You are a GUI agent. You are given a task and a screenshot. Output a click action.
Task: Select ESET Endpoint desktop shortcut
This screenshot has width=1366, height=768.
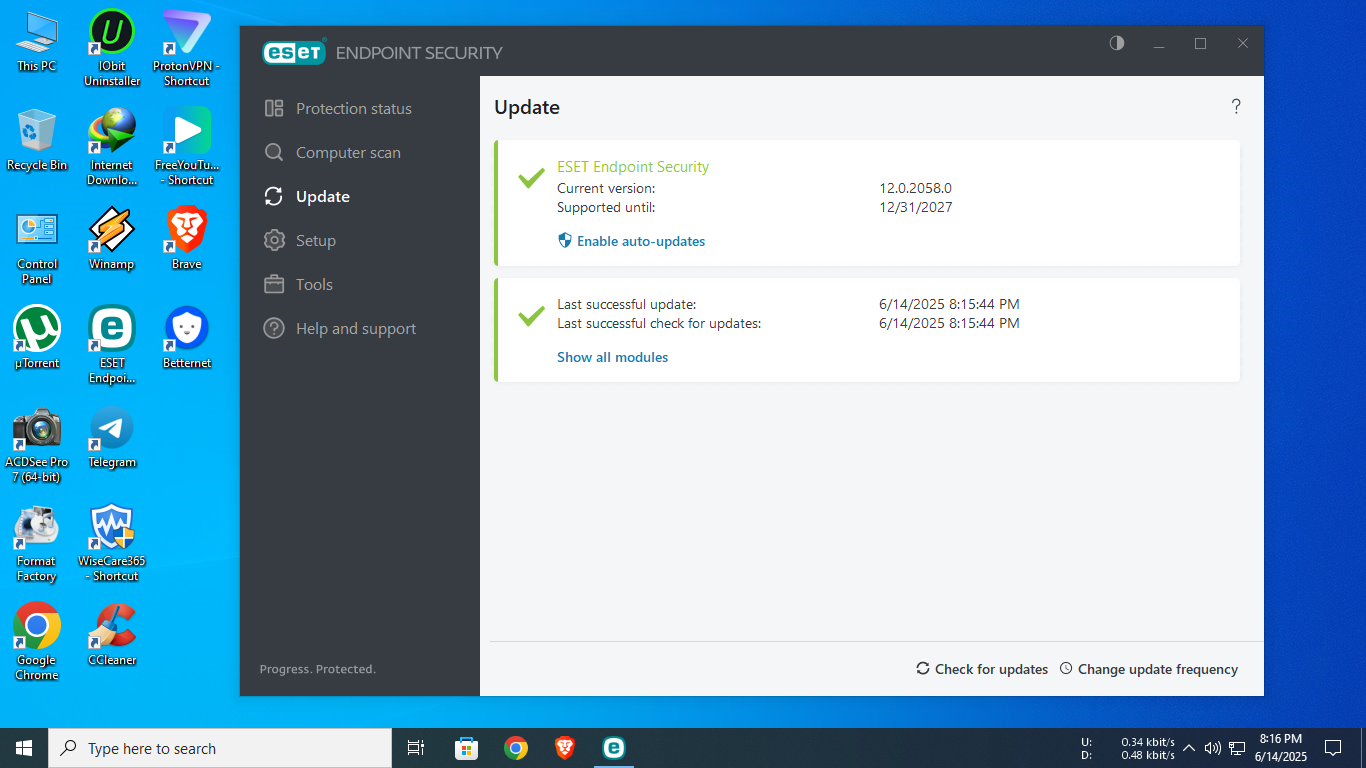[x=112, y=345]
